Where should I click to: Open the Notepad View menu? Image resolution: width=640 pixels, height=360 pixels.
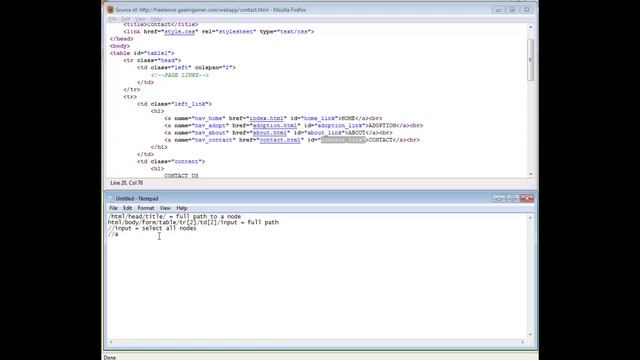[x=165, y=208]
